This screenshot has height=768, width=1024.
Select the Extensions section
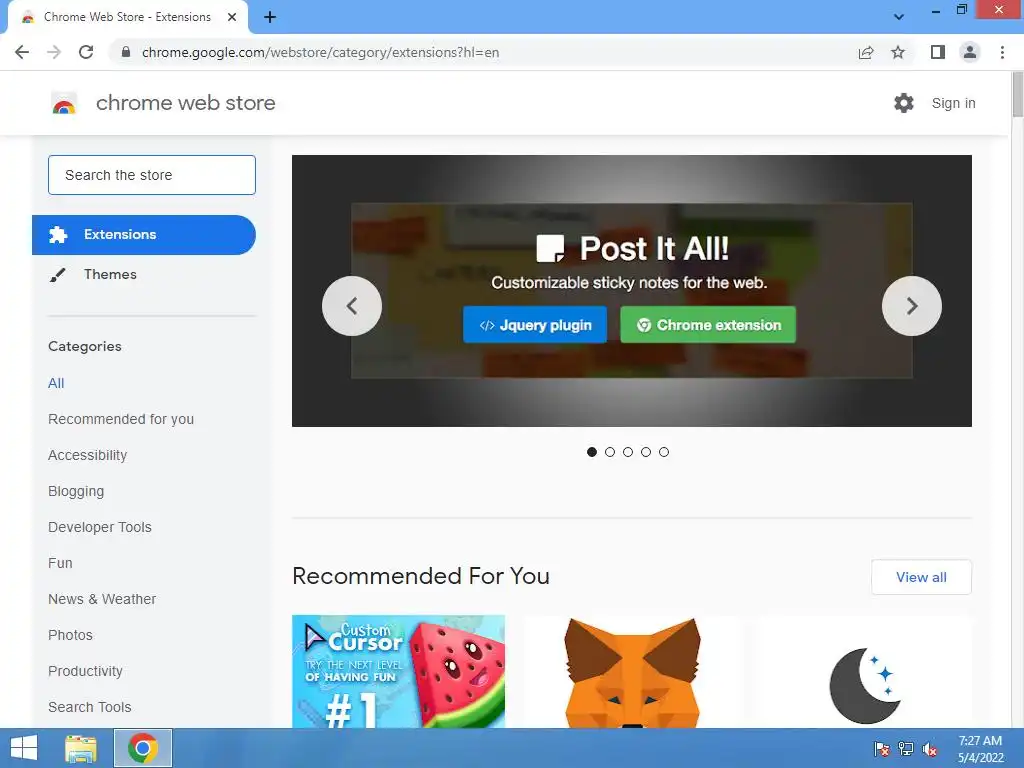click(144, 235)
